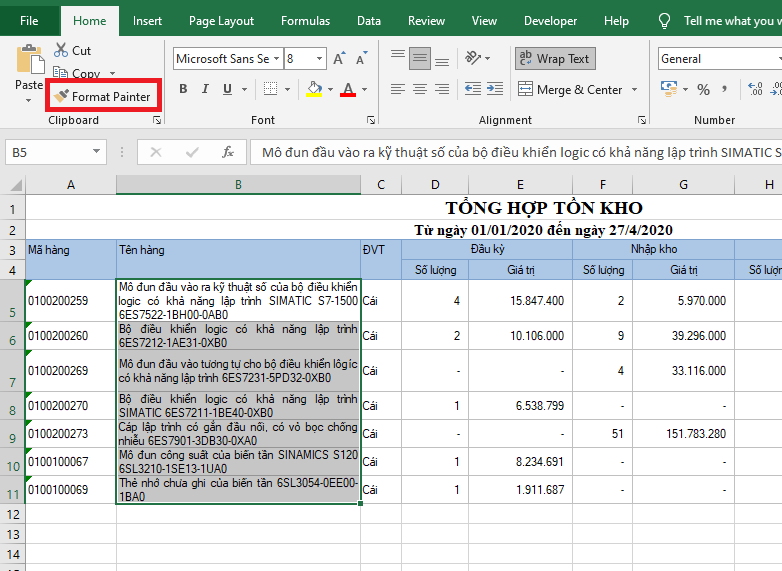Viewport: 782px width, 571px height.
Task: Click the Paste clipboard icon
Action: pyautogui.click(x=29, y=62)
